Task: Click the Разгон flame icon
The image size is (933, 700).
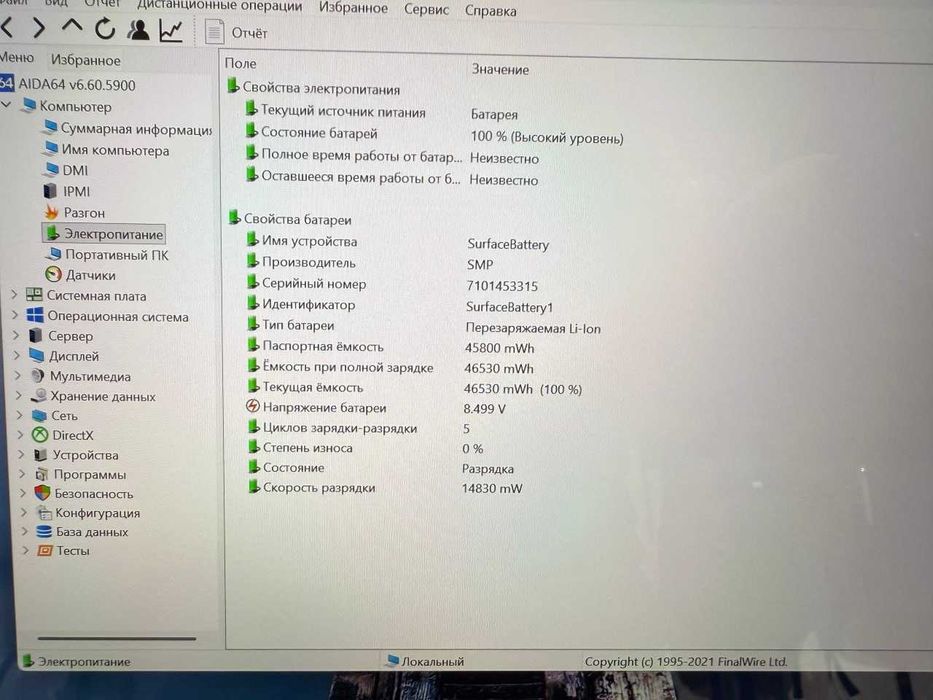Action: [52, 212]
